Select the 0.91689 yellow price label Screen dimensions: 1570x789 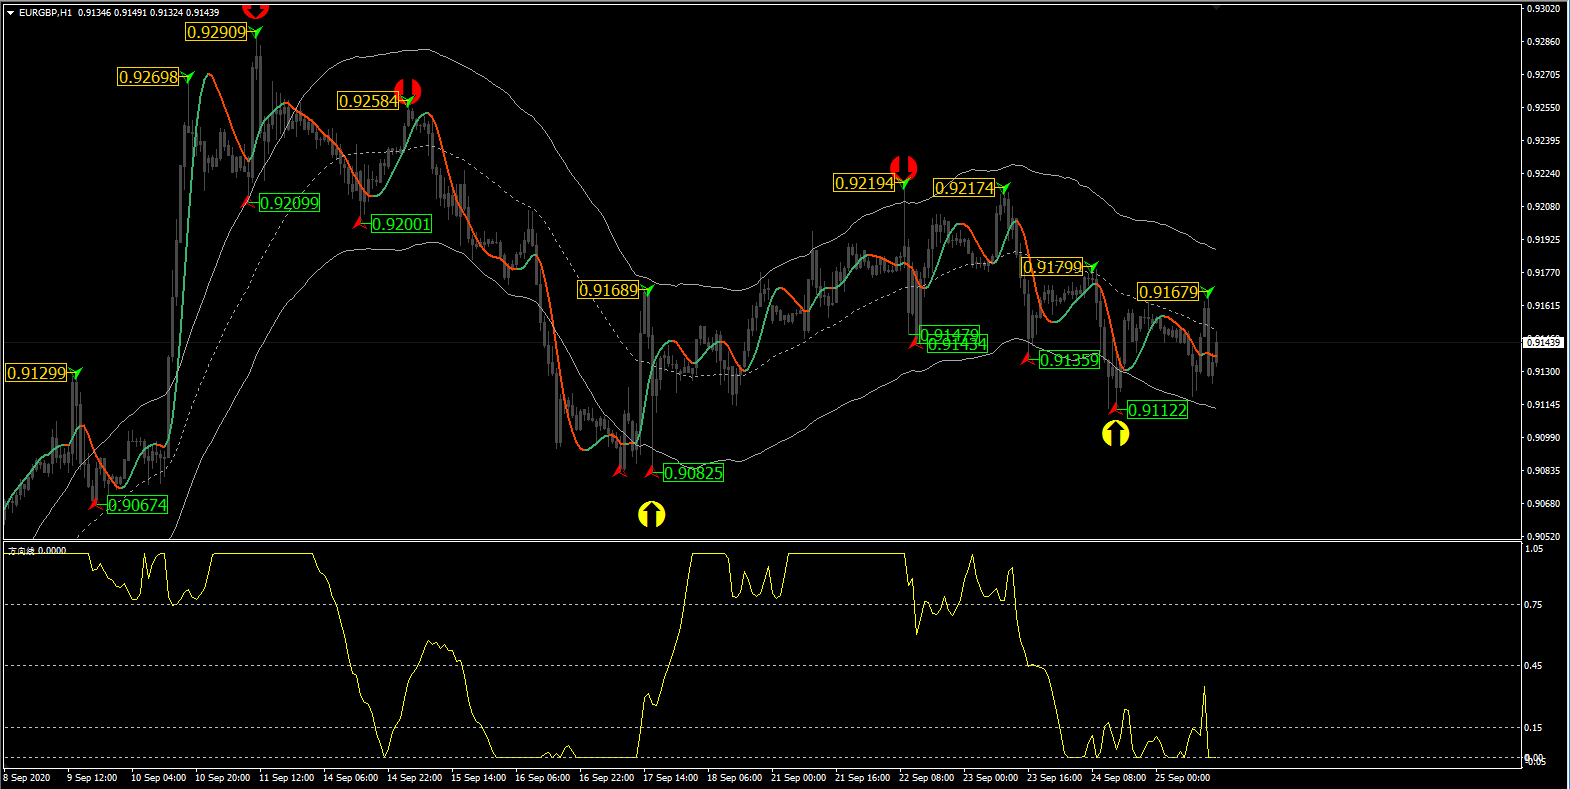pyautogui.click(x=608, y=290)
